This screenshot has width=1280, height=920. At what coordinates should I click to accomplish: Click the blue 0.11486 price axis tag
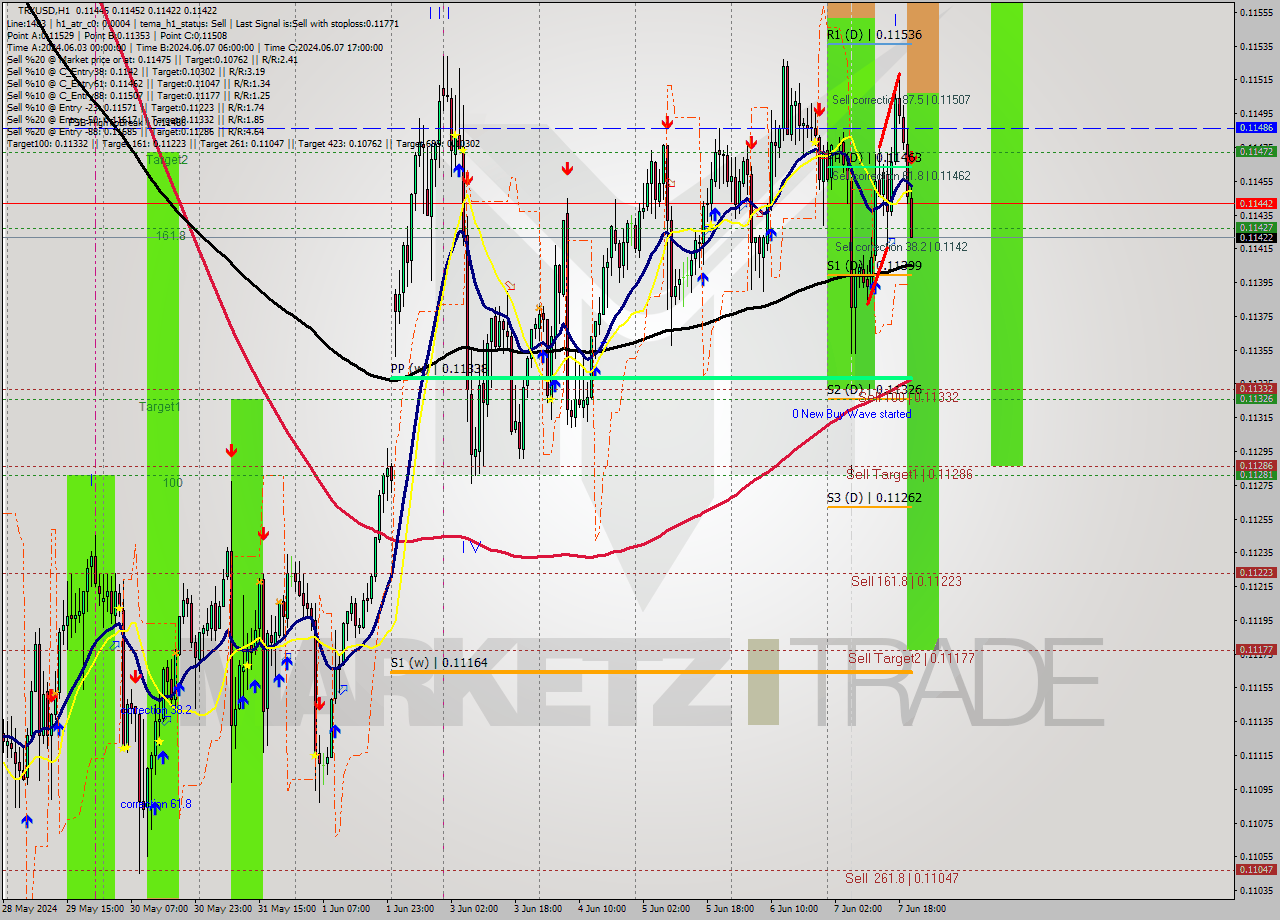[1256, 128]
